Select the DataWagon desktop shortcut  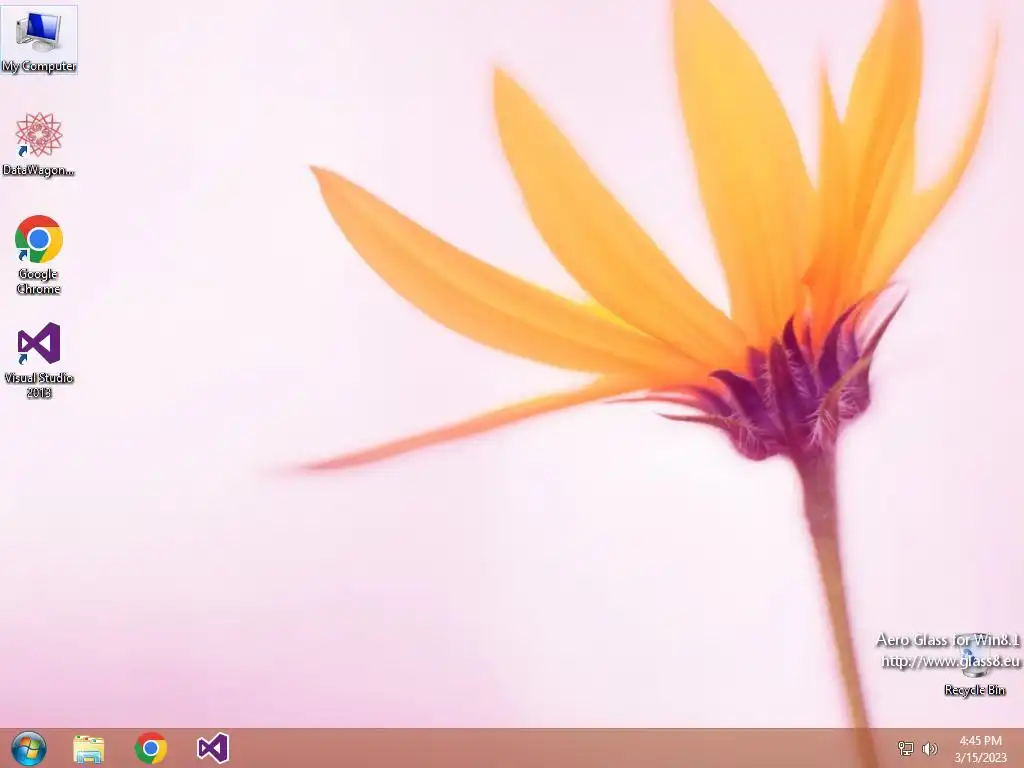click(x=39, y=144)
